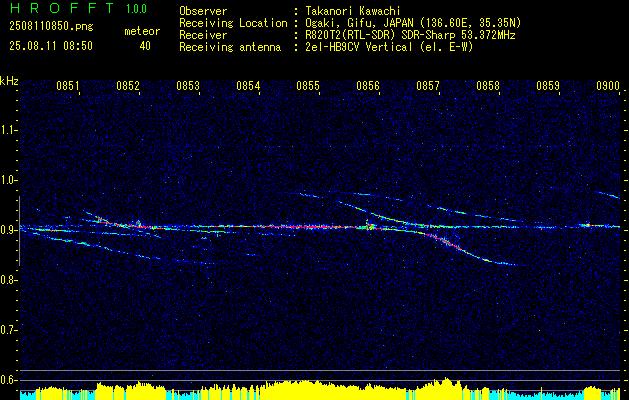629x400 pixels.
Task: Click the 0.8 frequency axis label
Action: (x=8, y=280)
